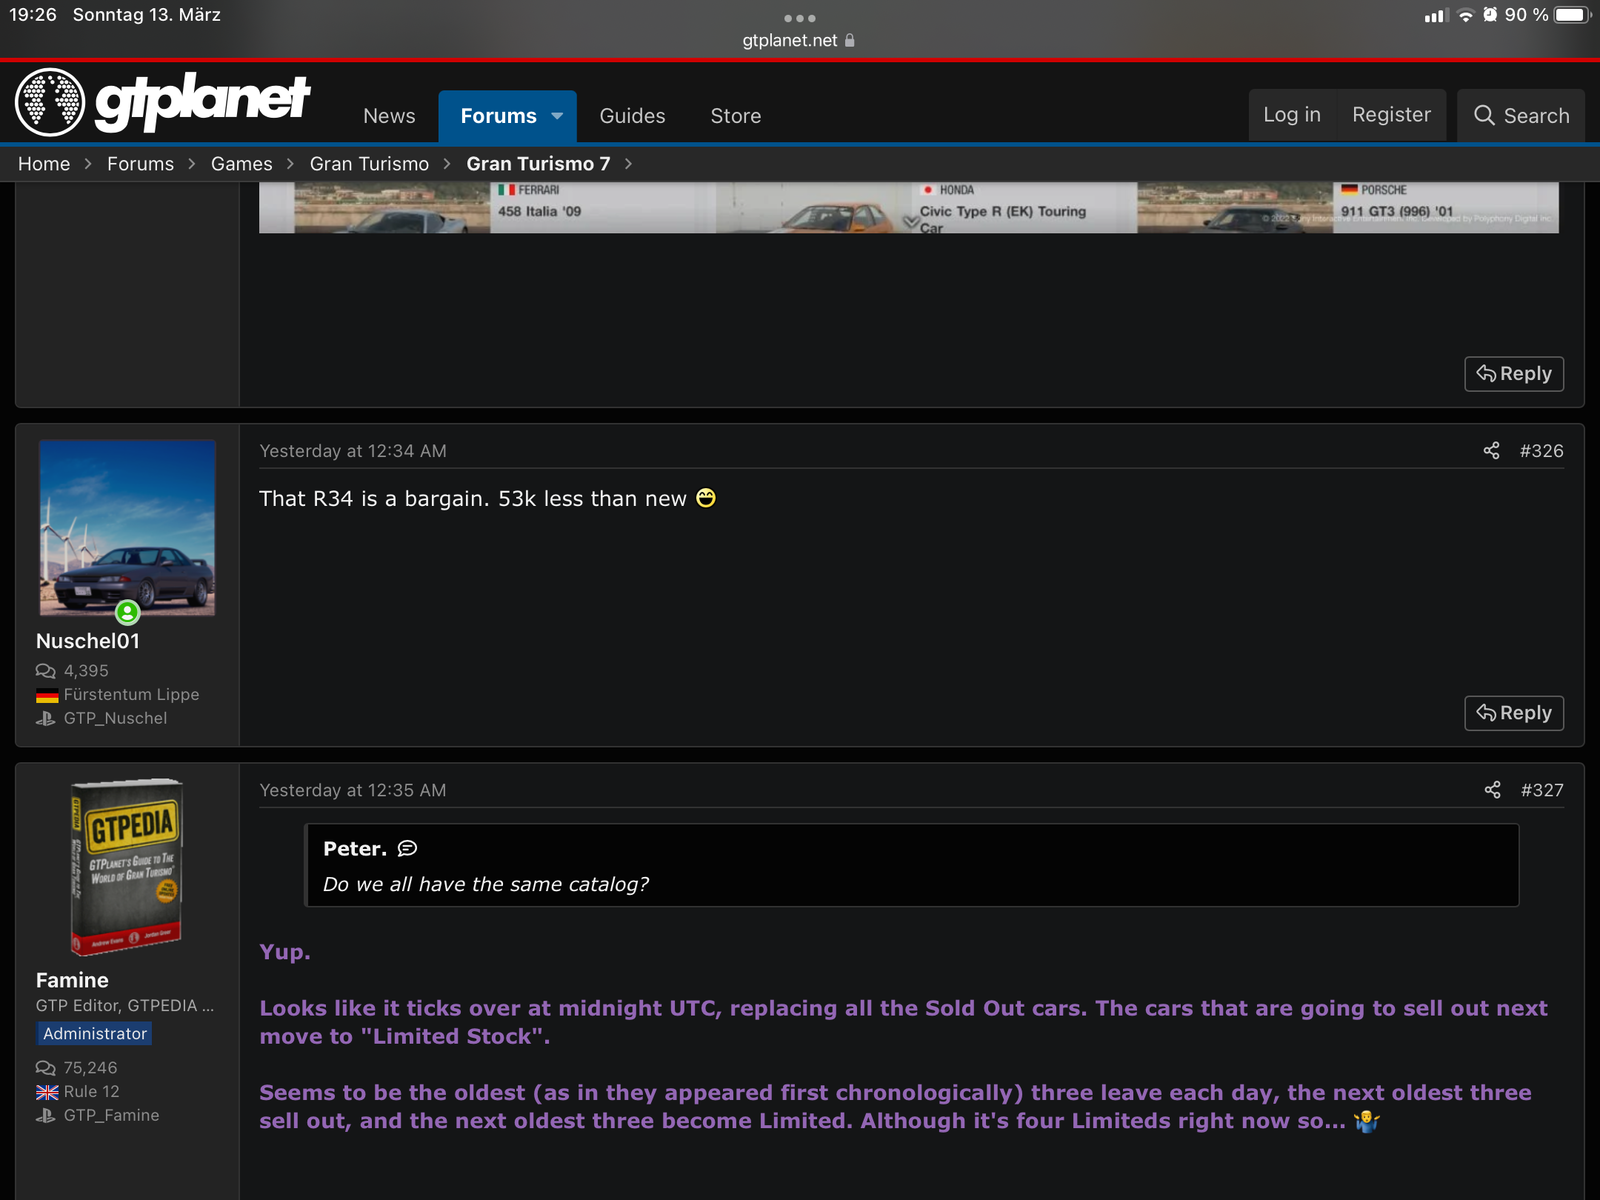
Task: Click the German flag next to Fürstentum Lippe
Action: (x=47, y=695)
